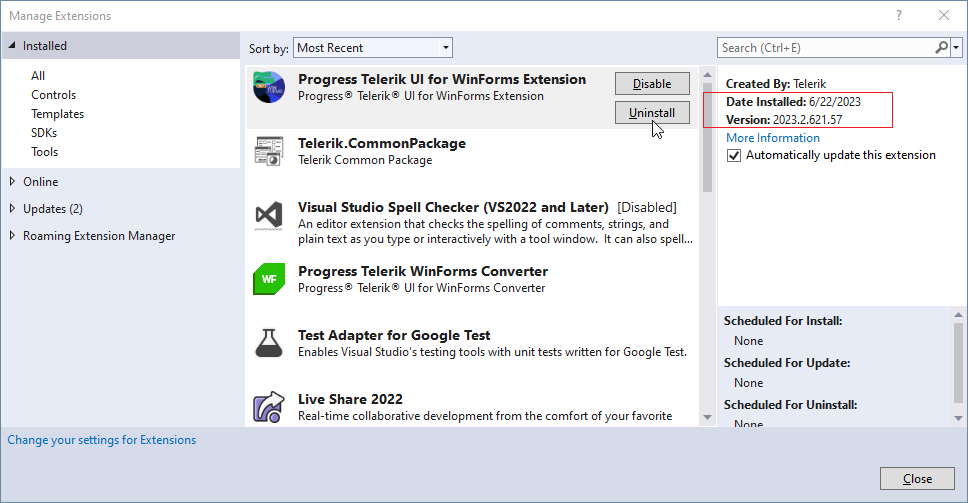
Task: Select Live Share 2022 title
Action: [350, 399]
